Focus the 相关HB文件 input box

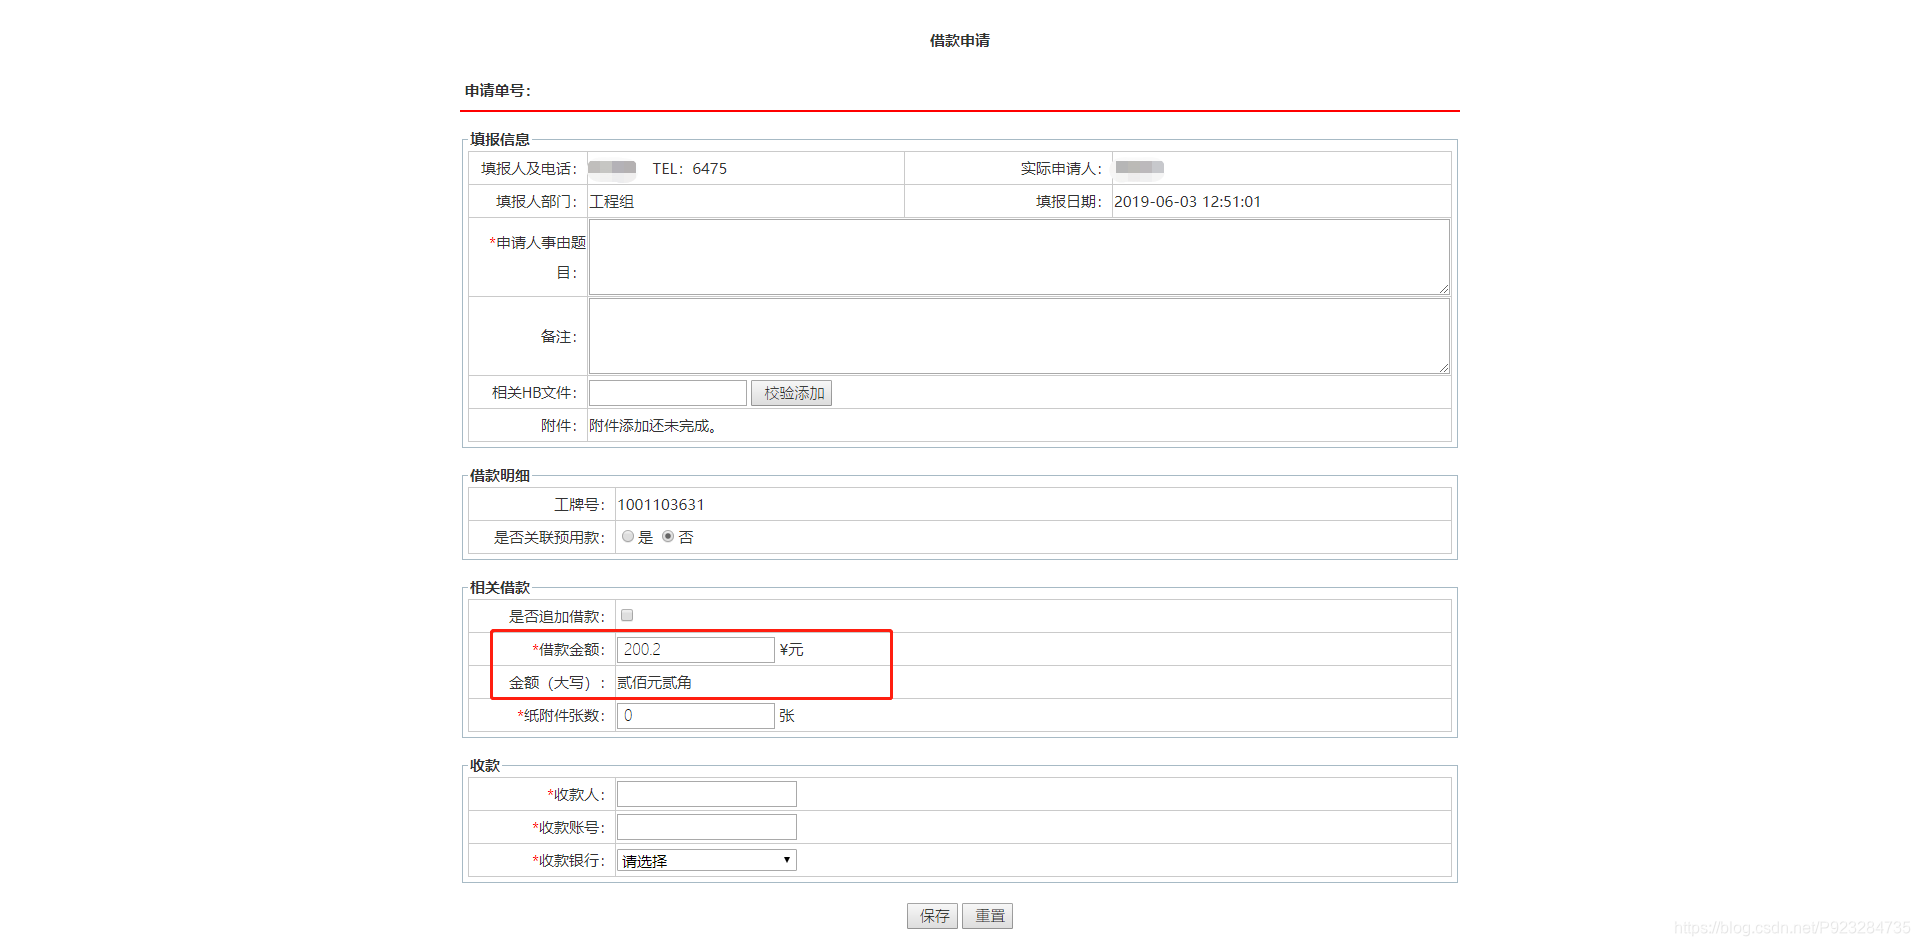668,393
